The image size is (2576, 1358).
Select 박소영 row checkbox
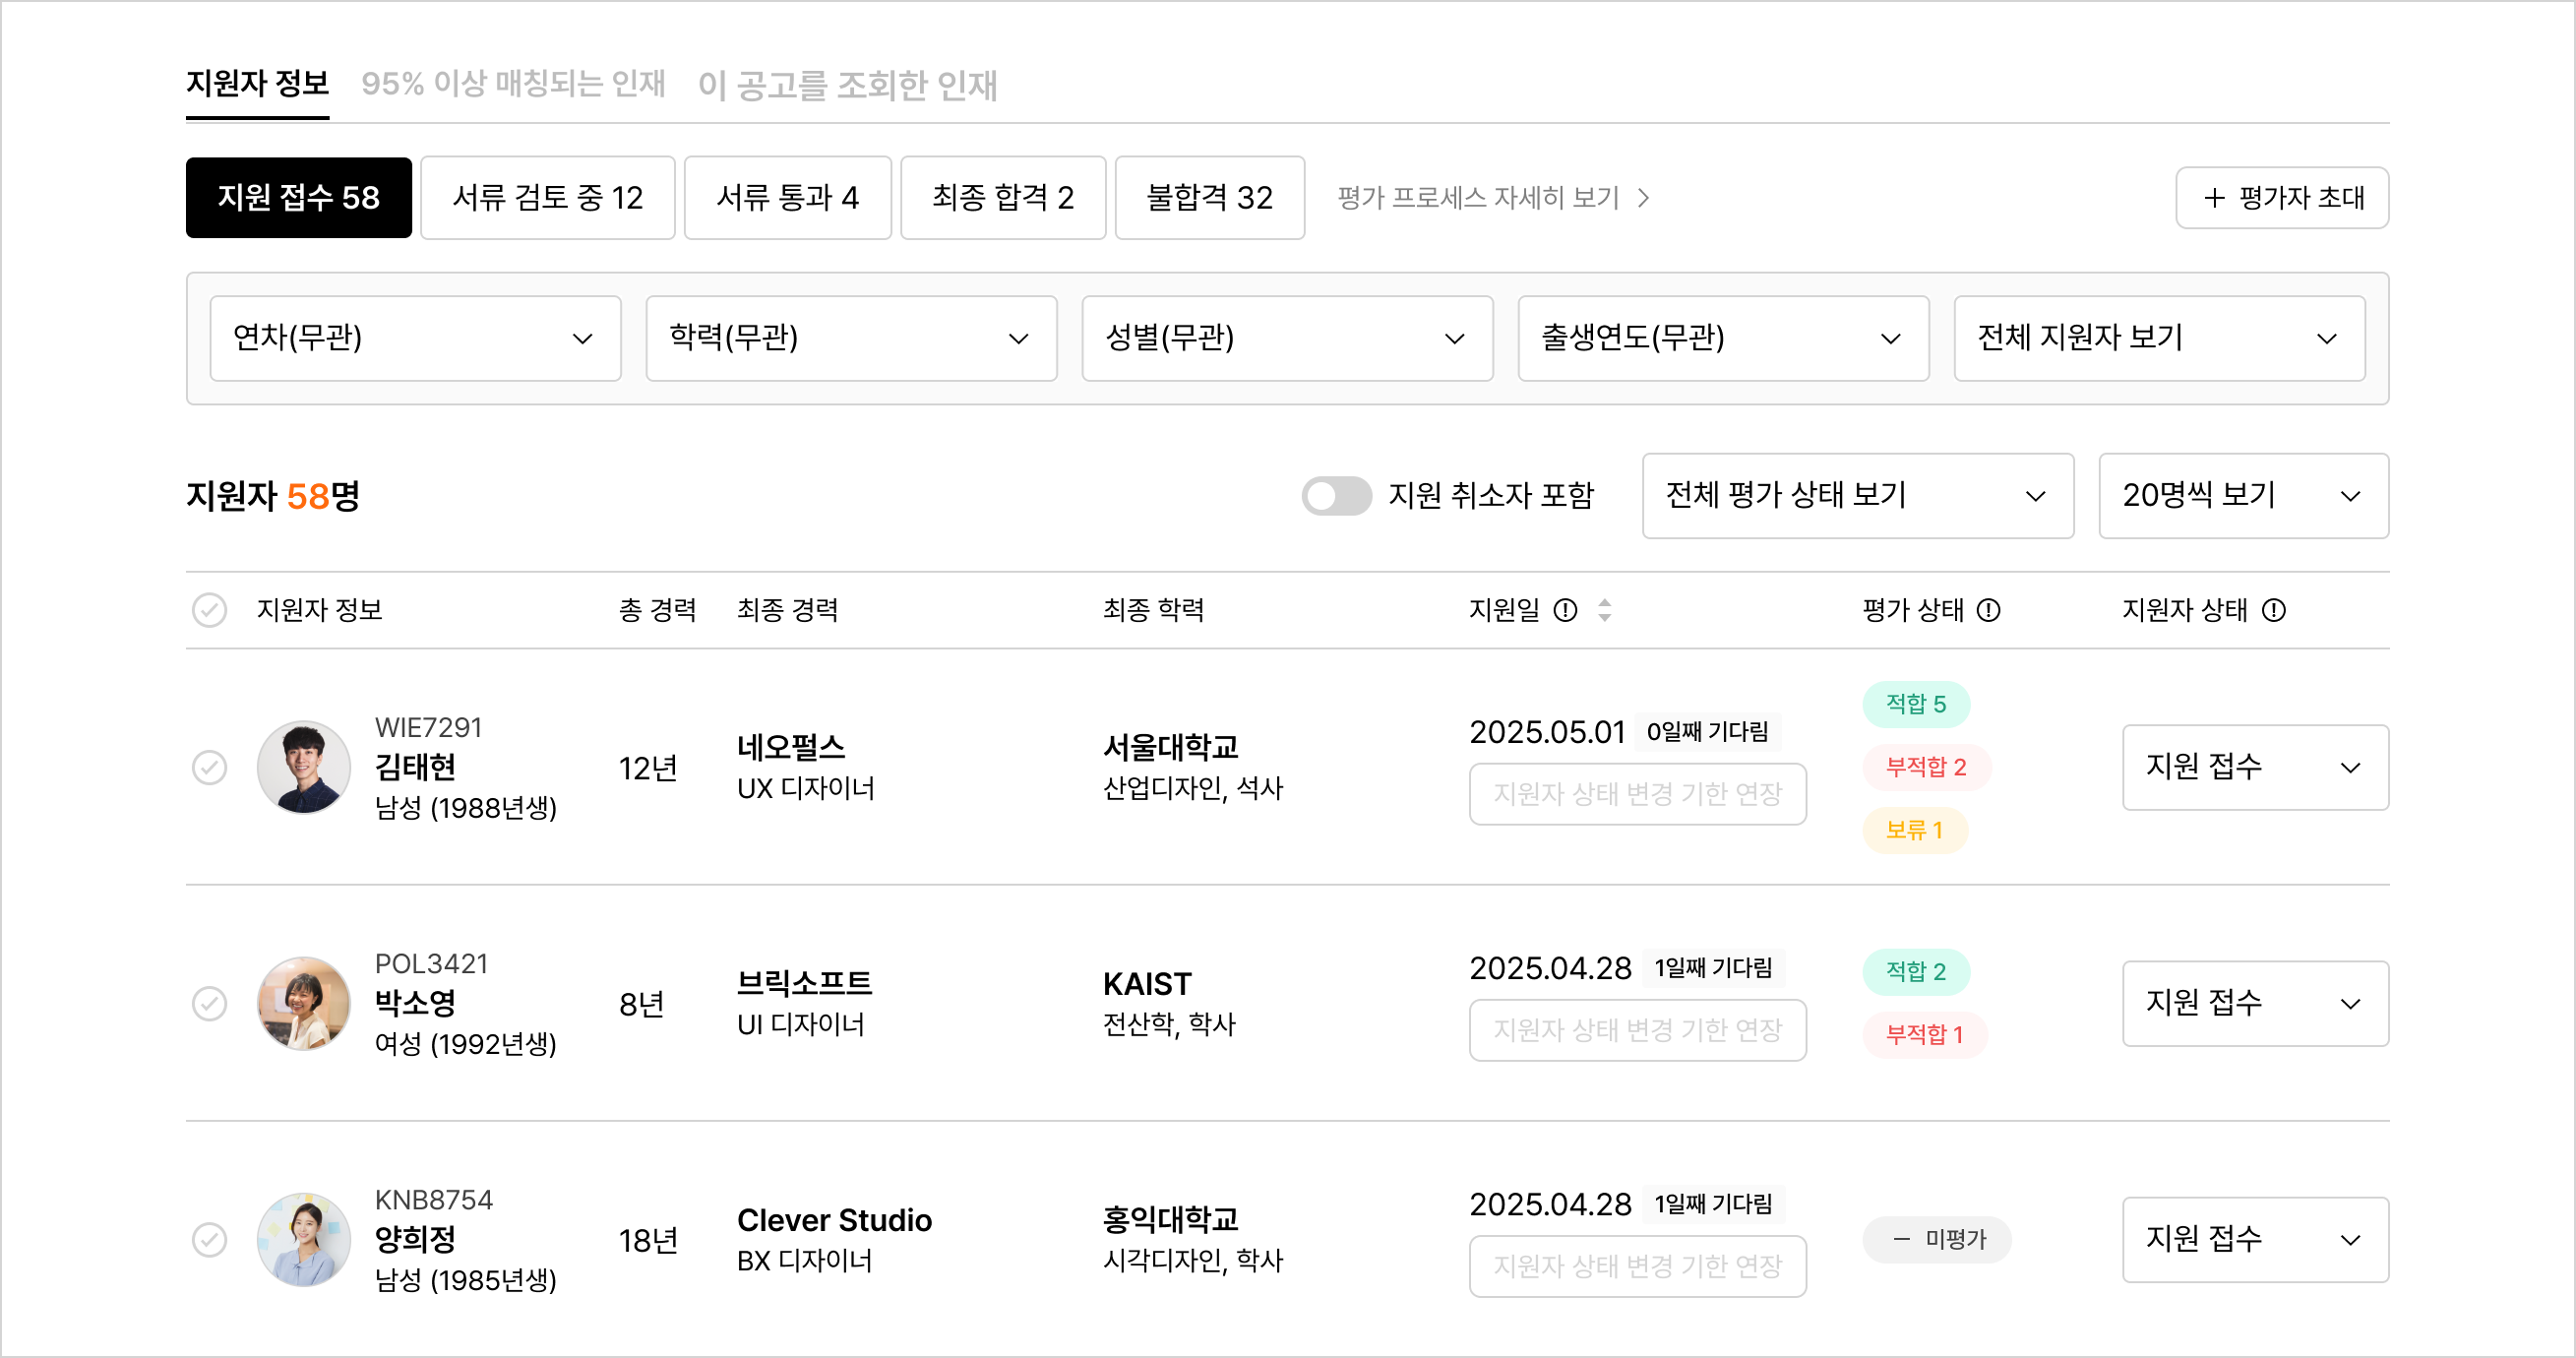pyautogui.click(x=209, y=1003)
